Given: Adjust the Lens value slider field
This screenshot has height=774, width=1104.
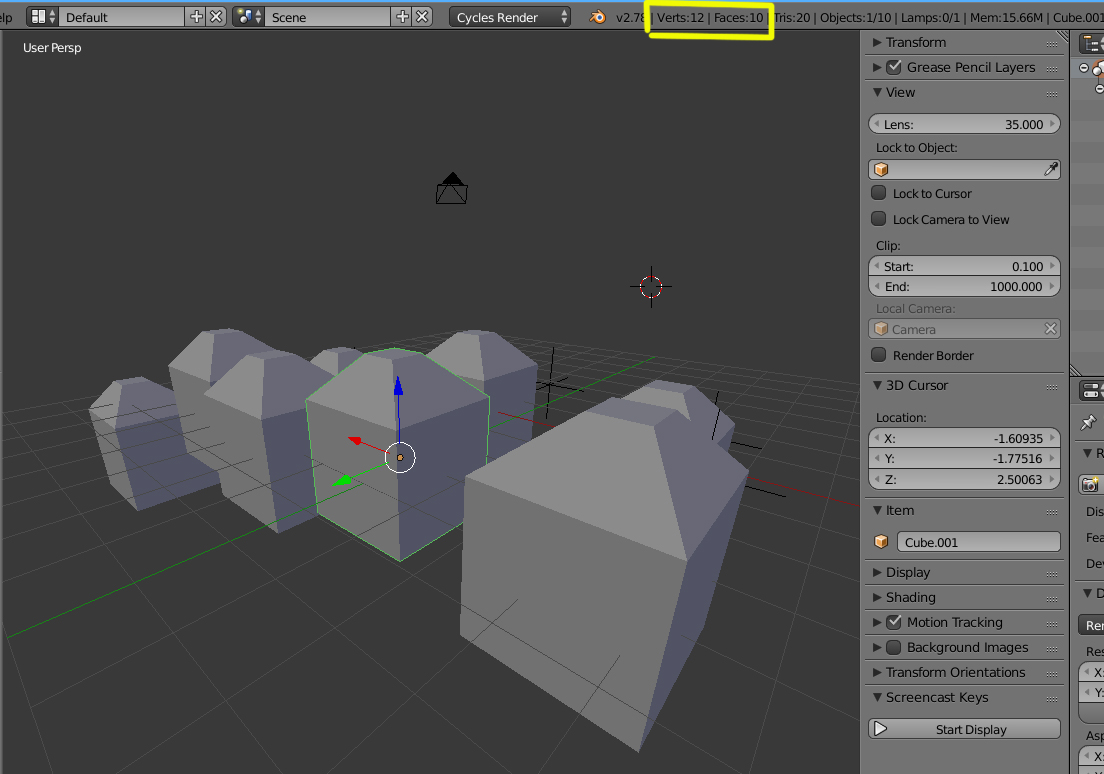Looking at the screenshot, I should point(965,124).
